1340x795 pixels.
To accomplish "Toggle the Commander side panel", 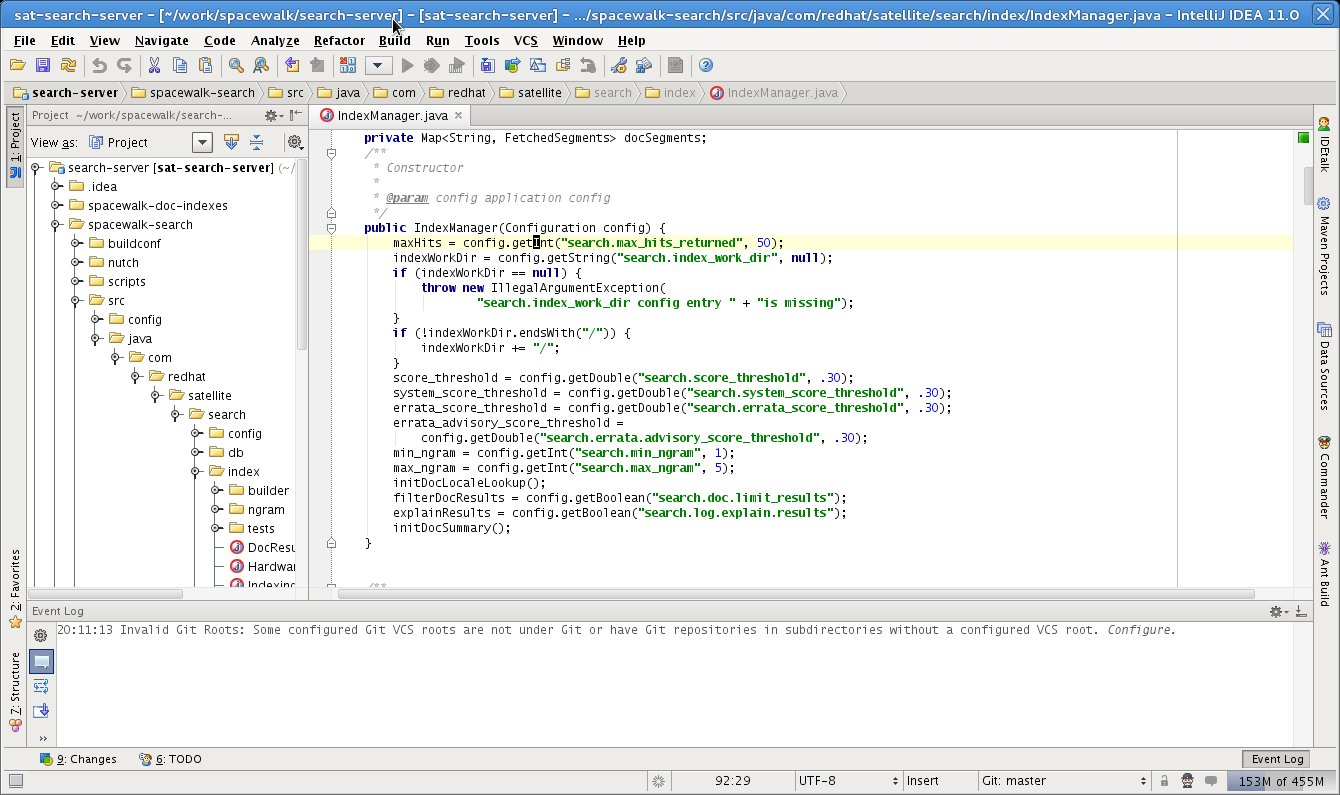I will point(1324,476).
